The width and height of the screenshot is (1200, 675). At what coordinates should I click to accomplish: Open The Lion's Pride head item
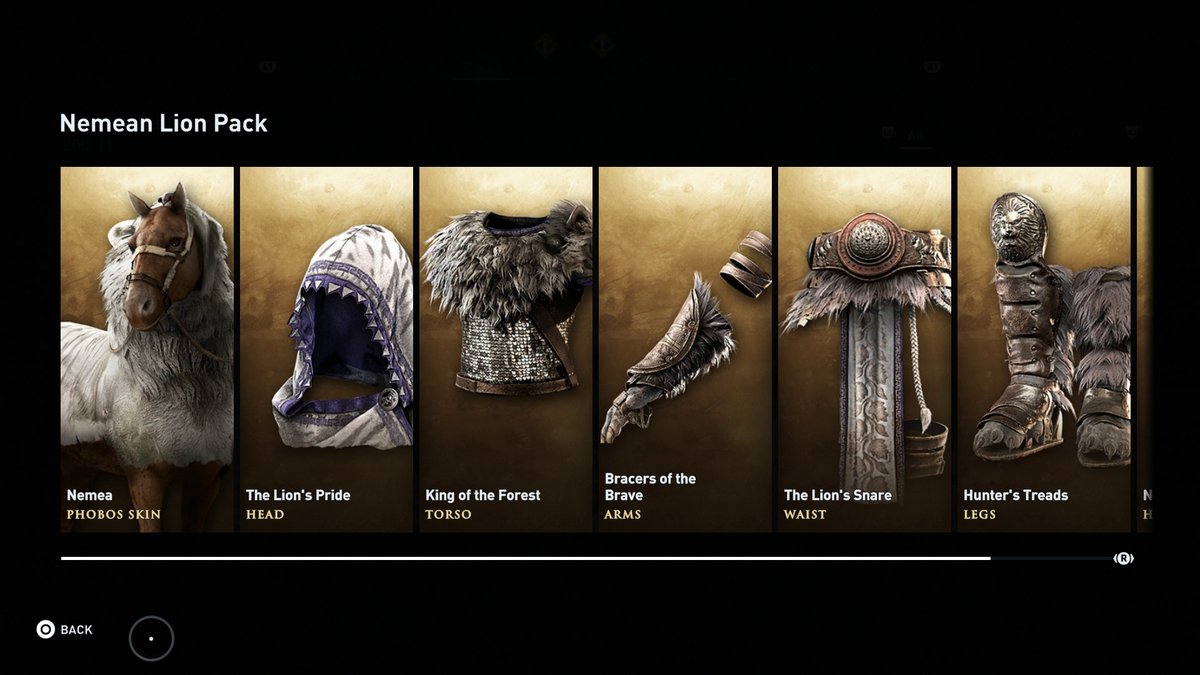pyautogui.click(x=326, y=349)
